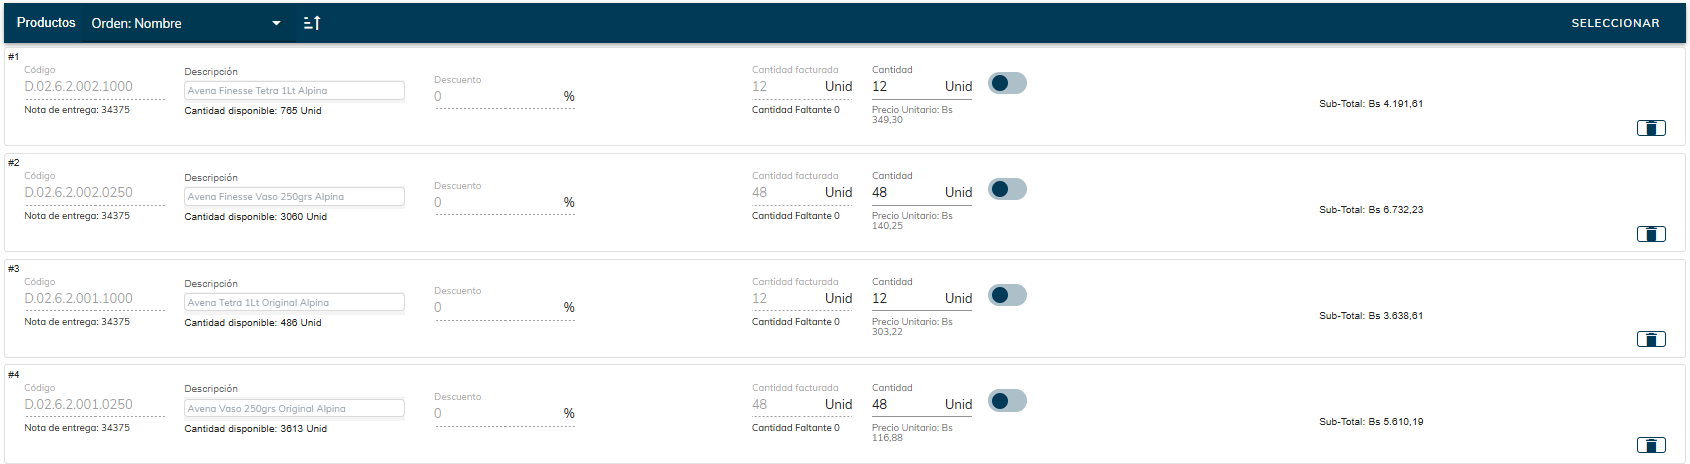Click description field Avena Finesse Tetra 1Lt

click(294, 91)
